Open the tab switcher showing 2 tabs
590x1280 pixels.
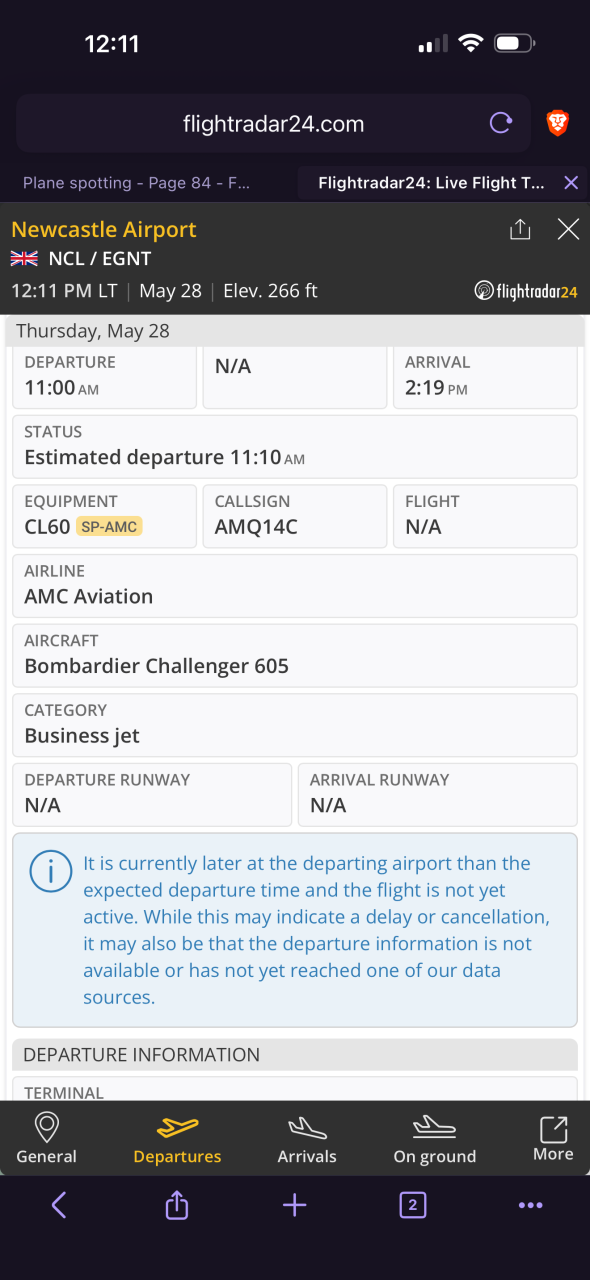point(412,1205)
